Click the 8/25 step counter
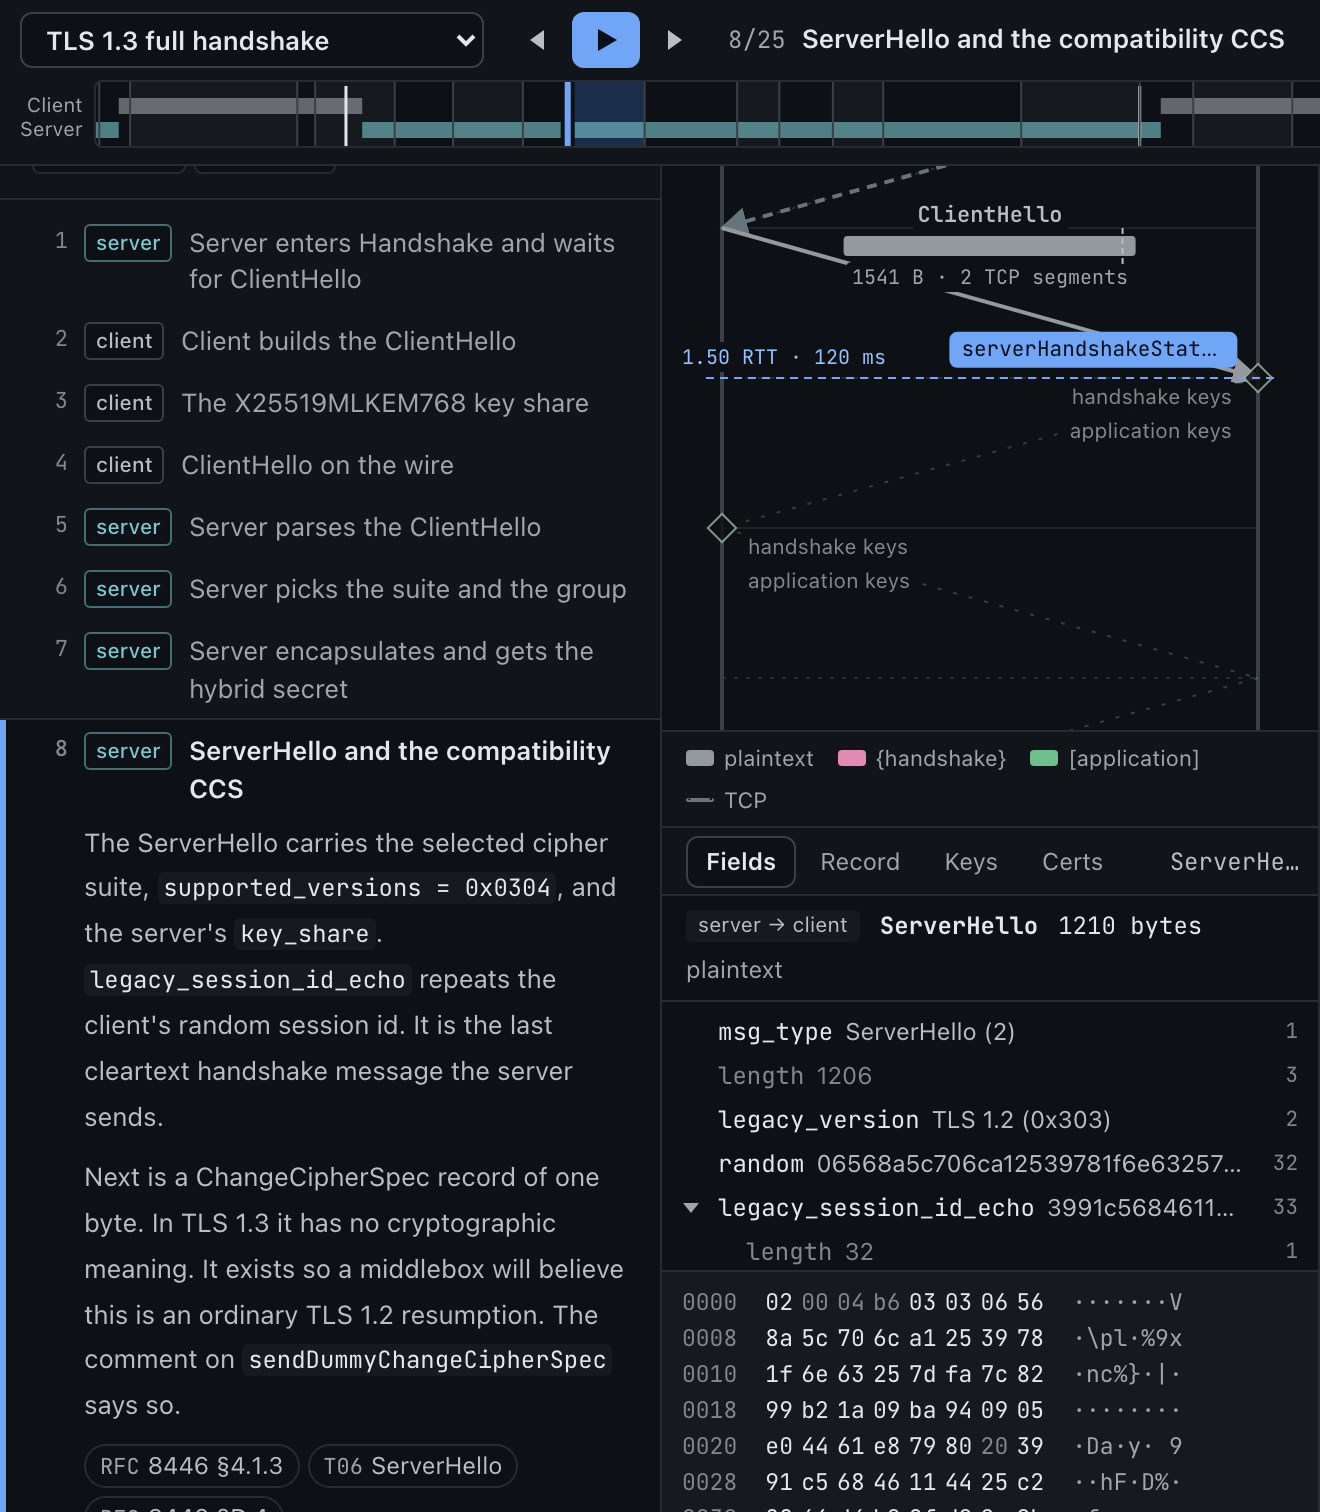The image size is (1320, 1512). point(756,40)
